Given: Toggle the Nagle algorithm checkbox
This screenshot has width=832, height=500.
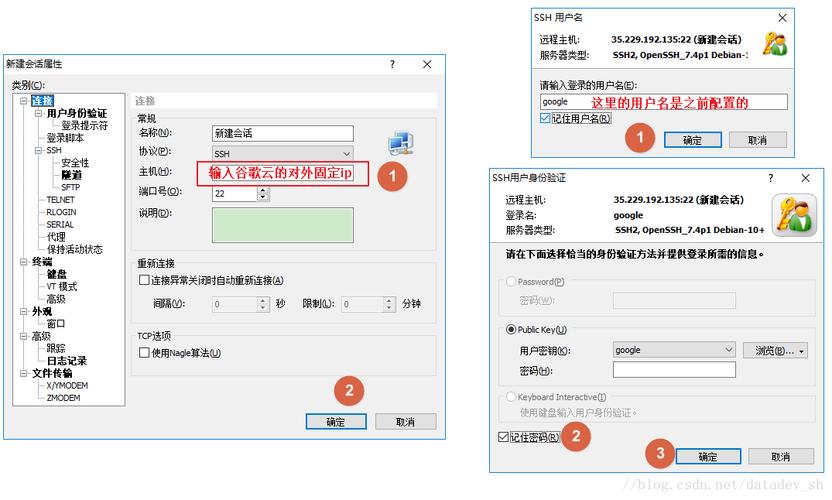Looking at the screenshot, I should pyautogui.click(x=144, y=352).
